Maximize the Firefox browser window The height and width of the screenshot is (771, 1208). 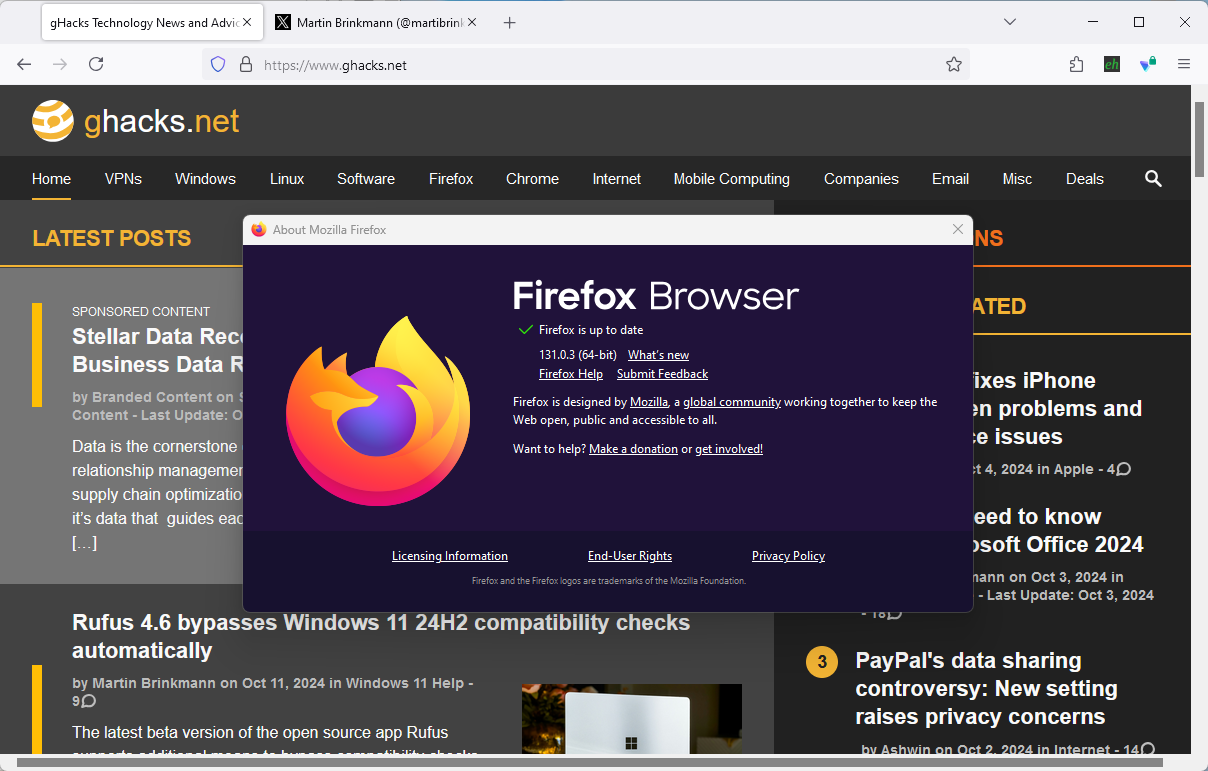click(x=1138, y=22)
